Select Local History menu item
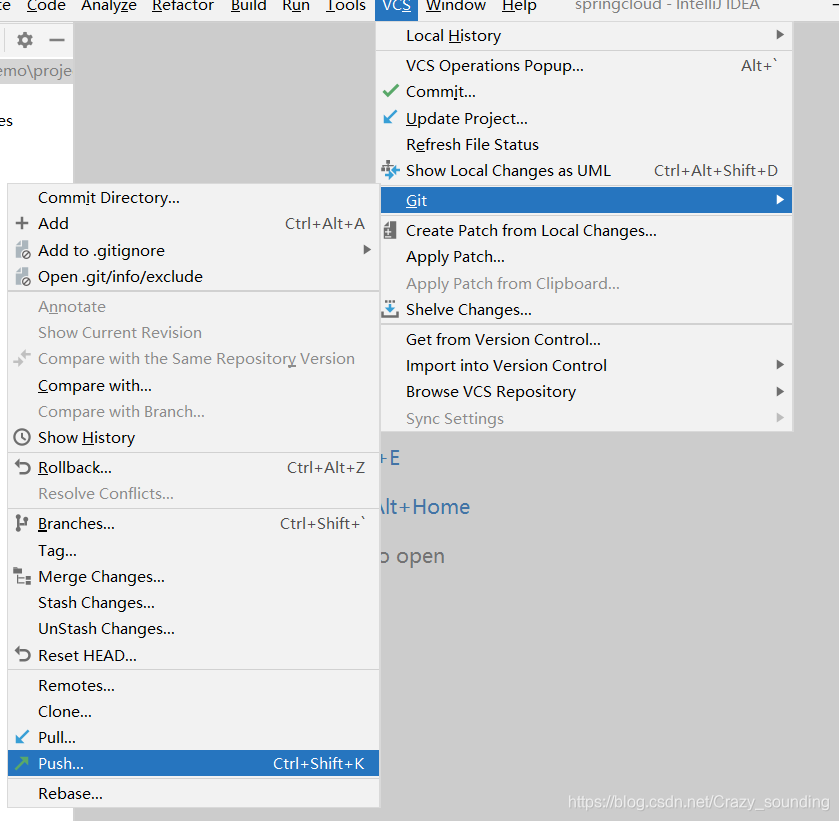 tap(584, 36)
